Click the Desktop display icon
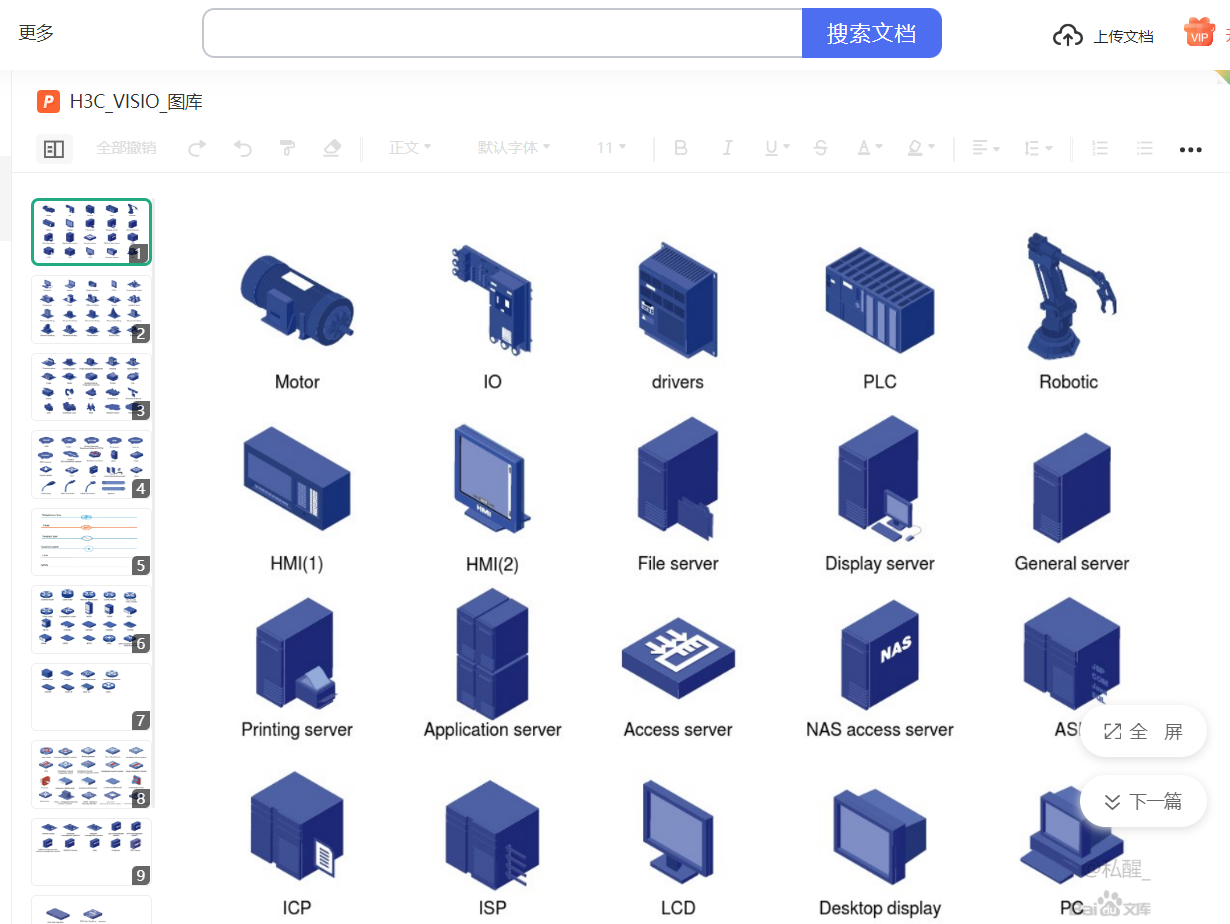The width and height of the screenshot is (1230, 924). coord(880,838)
